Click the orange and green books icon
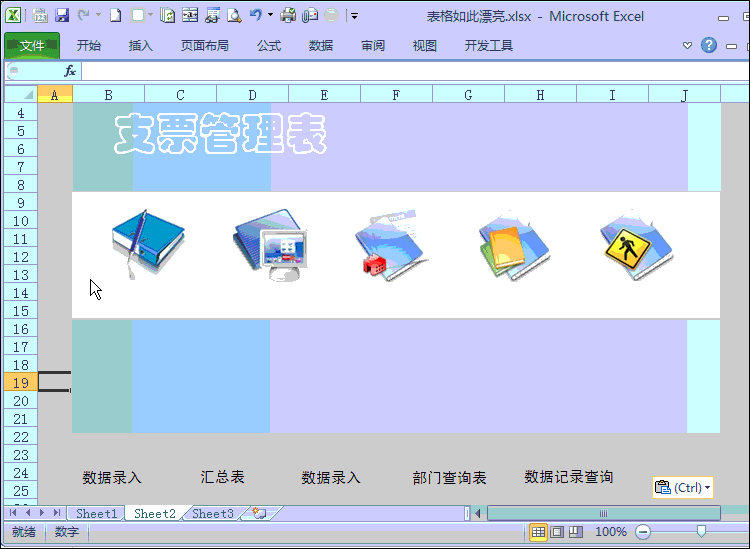The height and width of the screenshot is (549, 750). coord(515,245)
